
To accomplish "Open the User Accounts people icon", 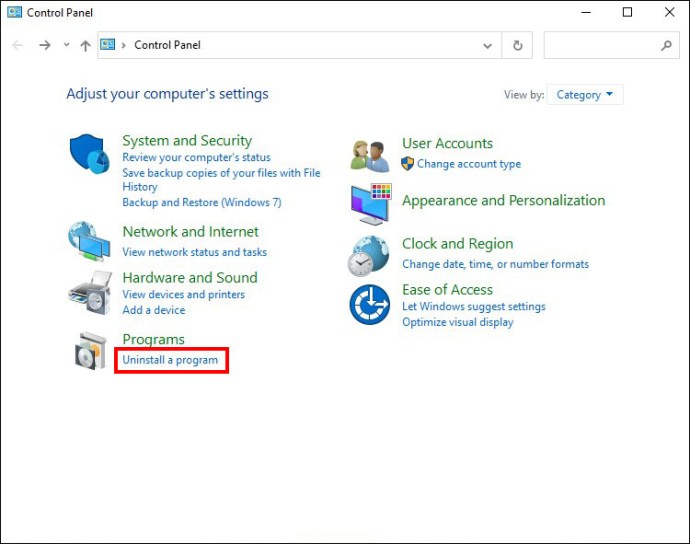I will (x=370, y=156).
